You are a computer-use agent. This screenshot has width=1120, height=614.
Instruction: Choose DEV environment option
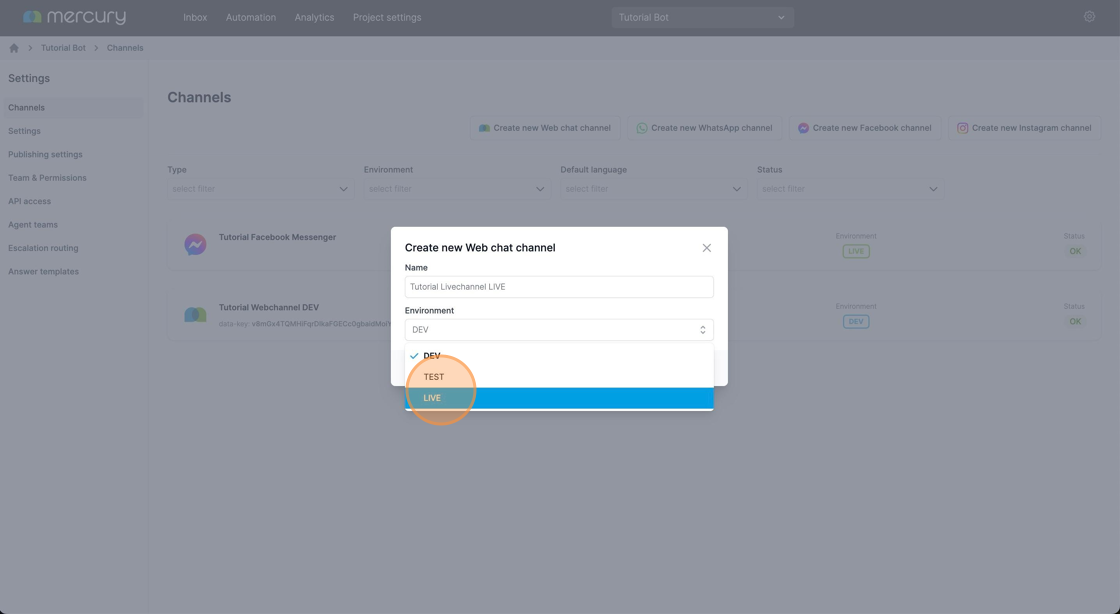click(x=559, y=356)
